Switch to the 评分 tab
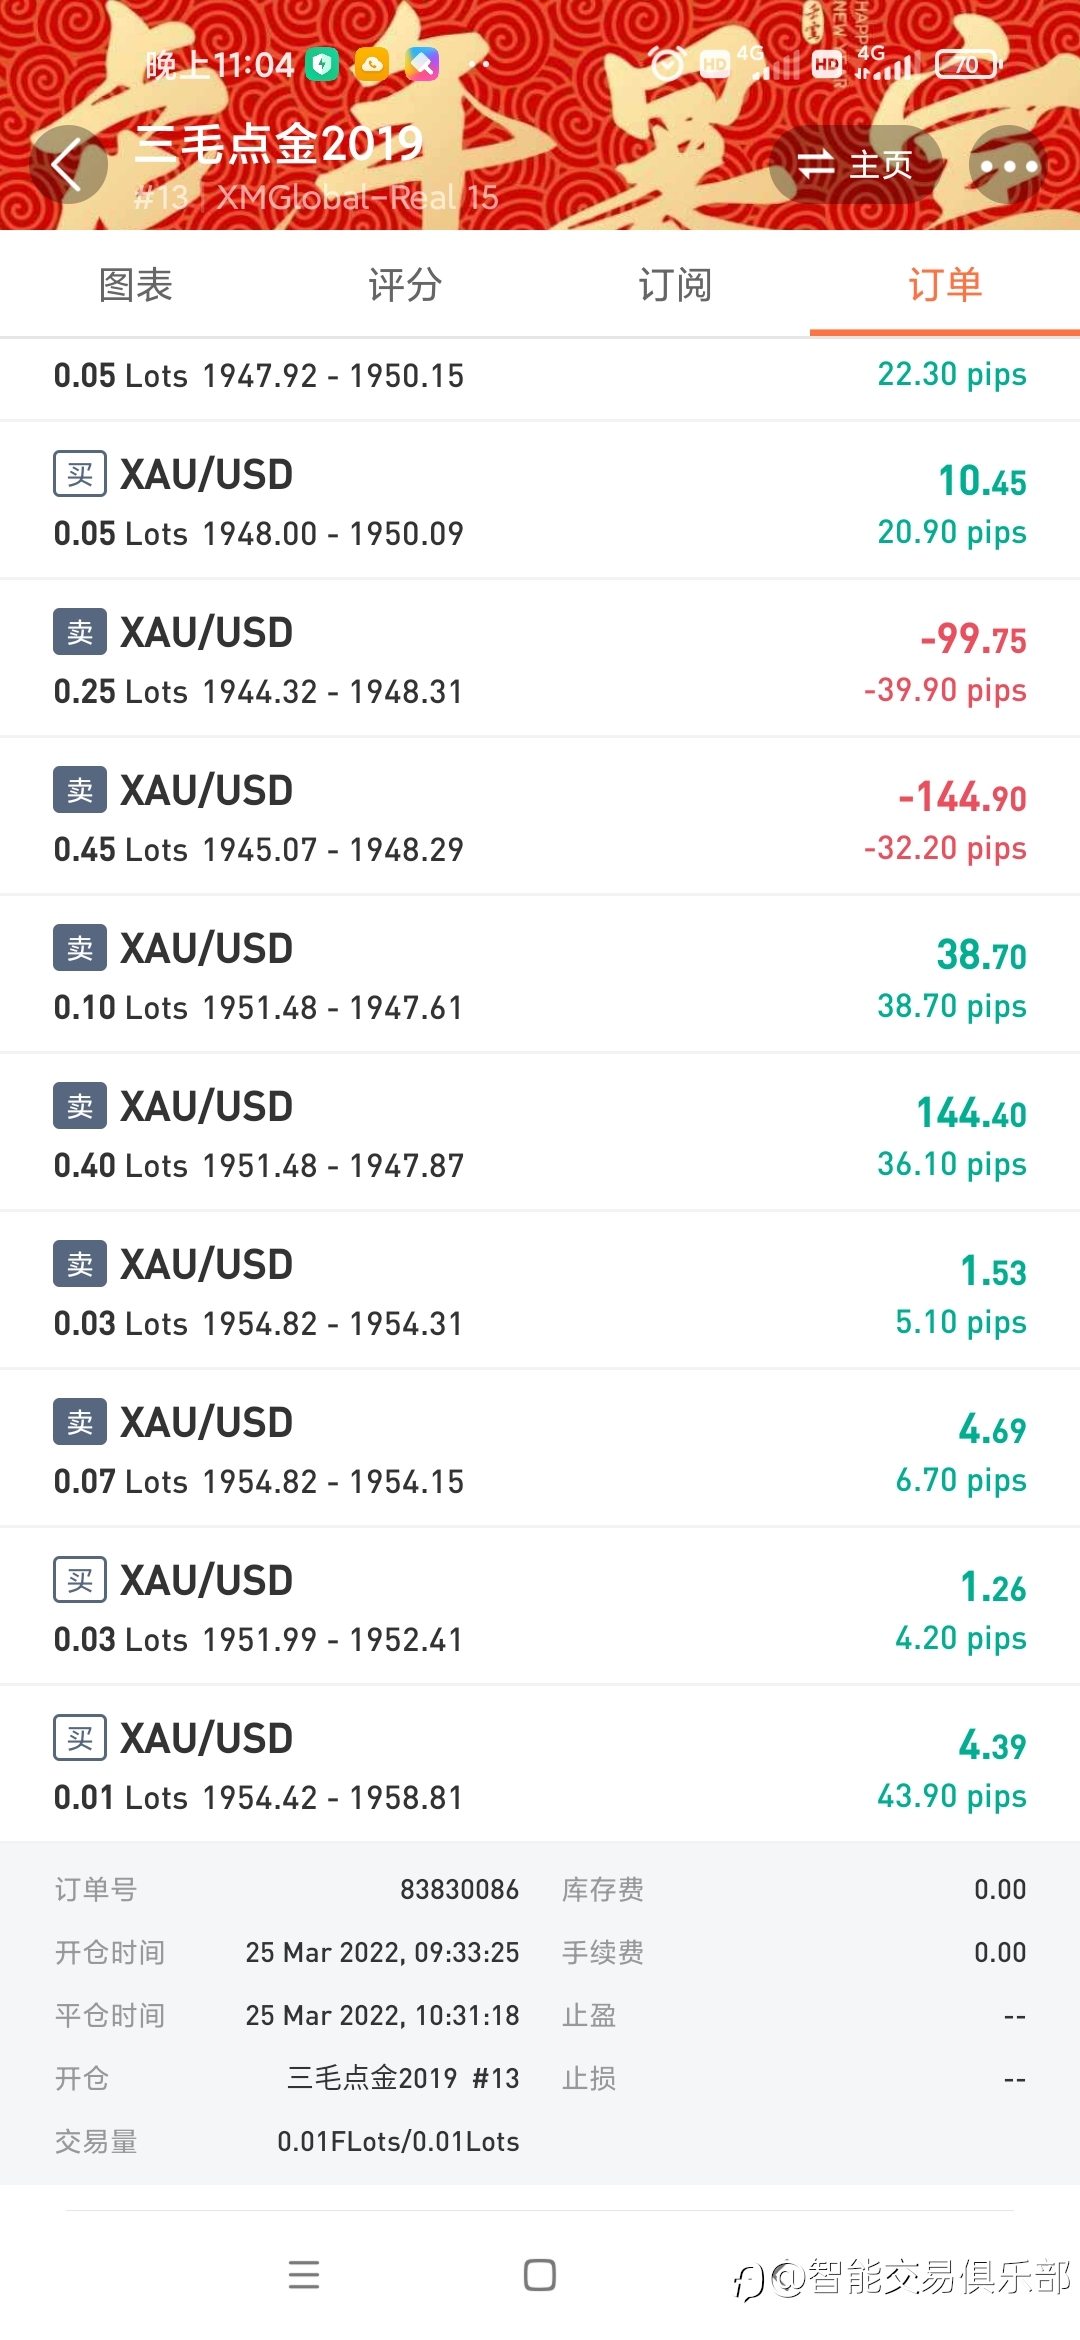The width and height of the screenshot is (1080, 2340). pos(405,285)
